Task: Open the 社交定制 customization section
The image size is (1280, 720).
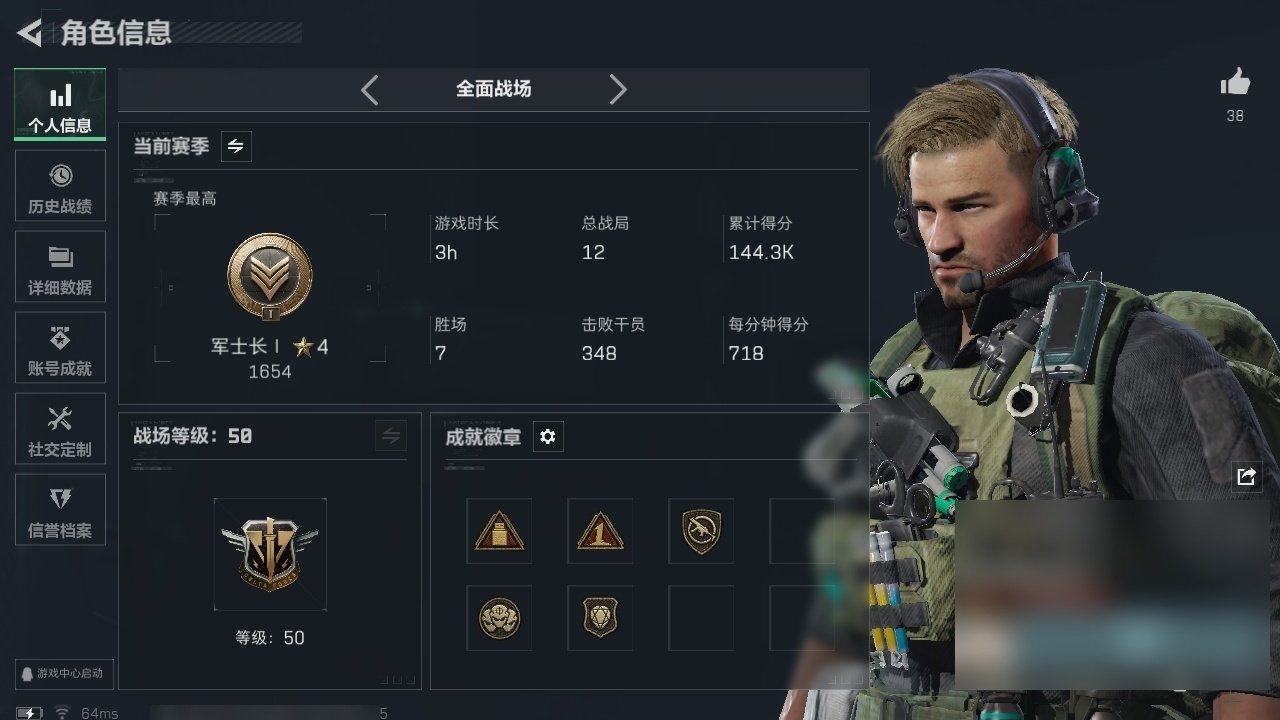Action: point(60,429)
